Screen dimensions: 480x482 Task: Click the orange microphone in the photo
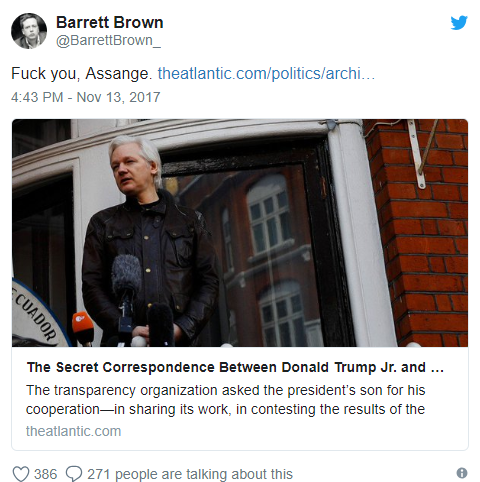[83, 327]
